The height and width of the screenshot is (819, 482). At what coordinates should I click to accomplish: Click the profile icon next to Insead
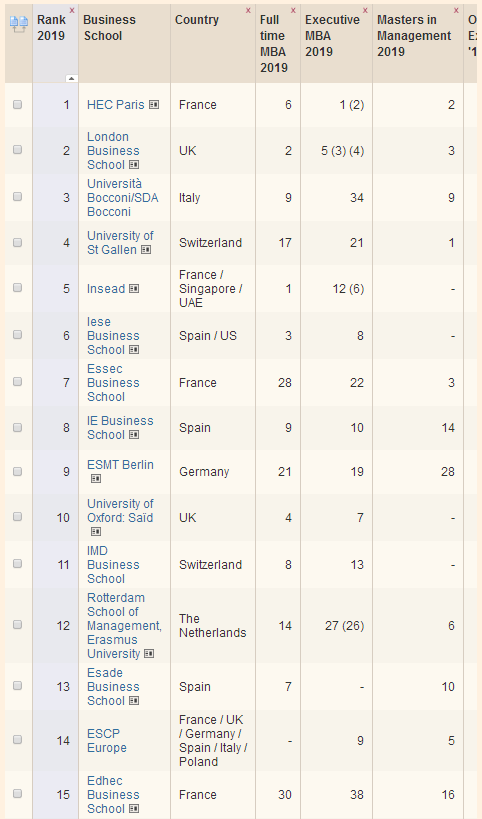[134, 288]
